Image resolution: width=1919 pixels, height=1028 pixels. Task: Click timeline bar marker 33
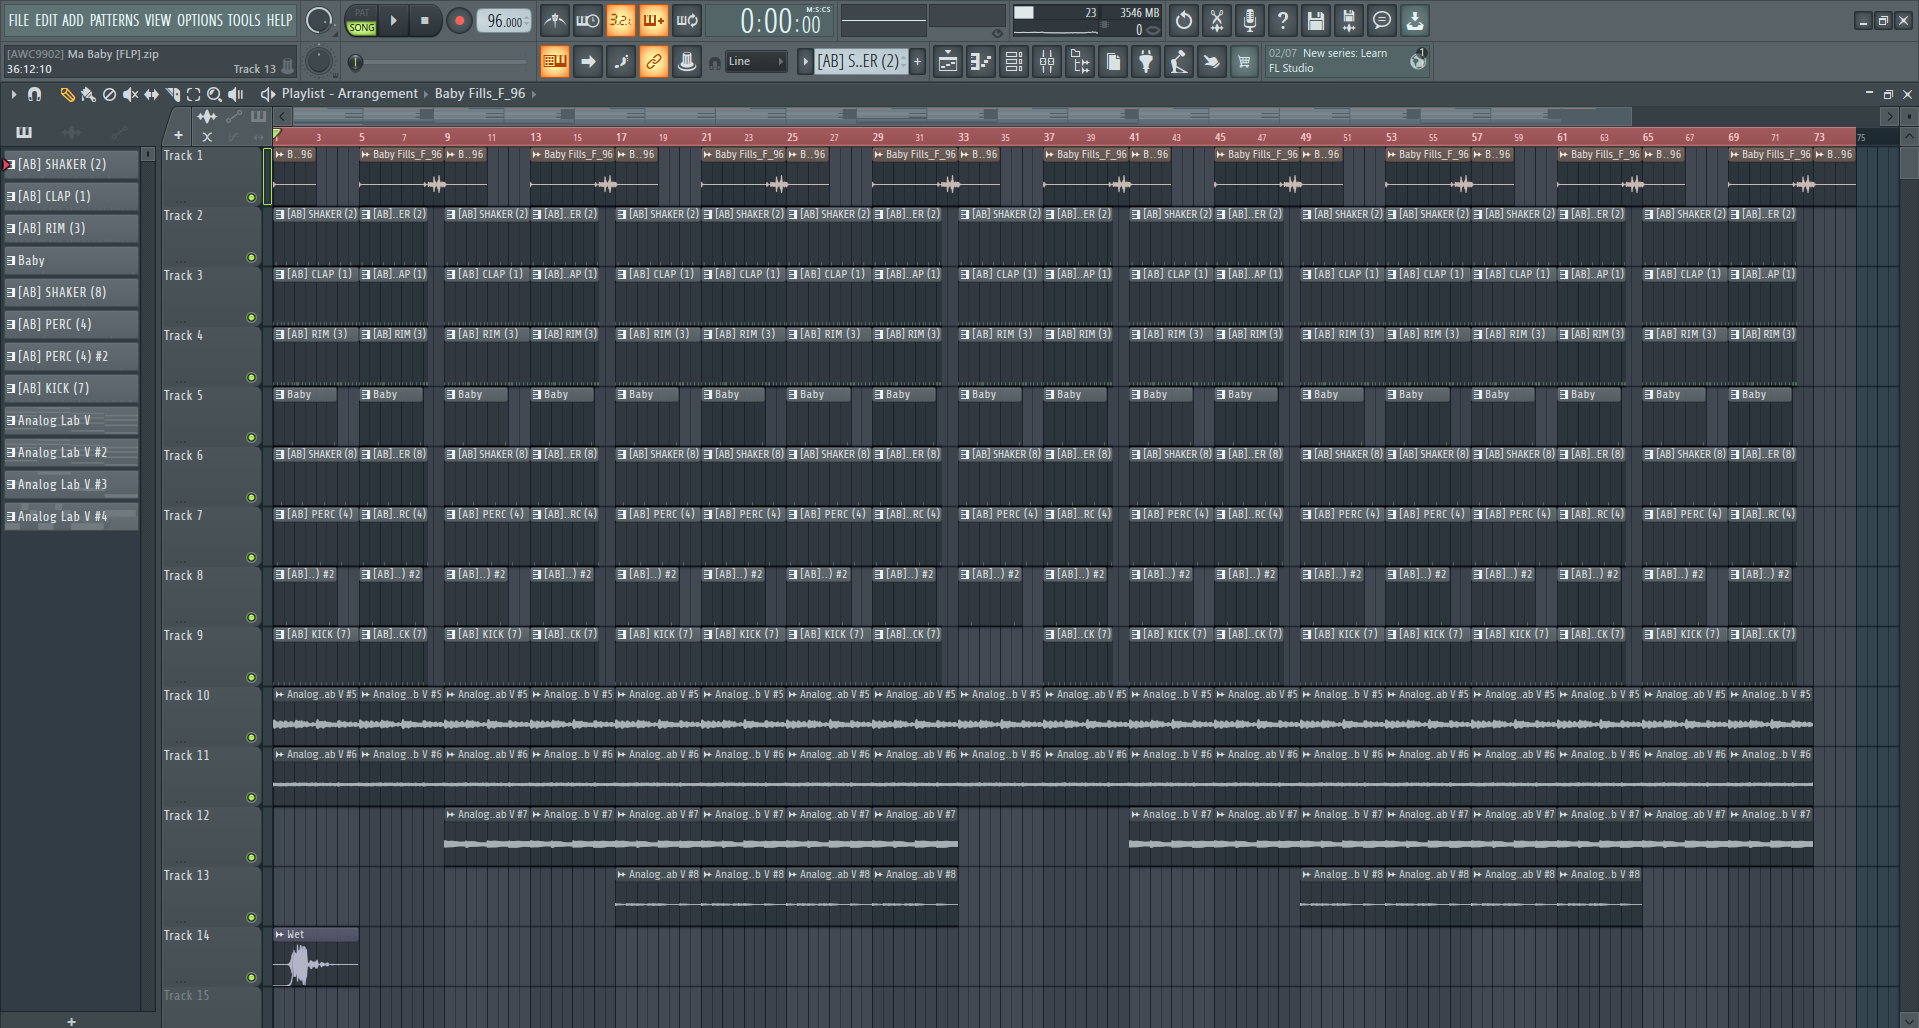coord(963,137)
